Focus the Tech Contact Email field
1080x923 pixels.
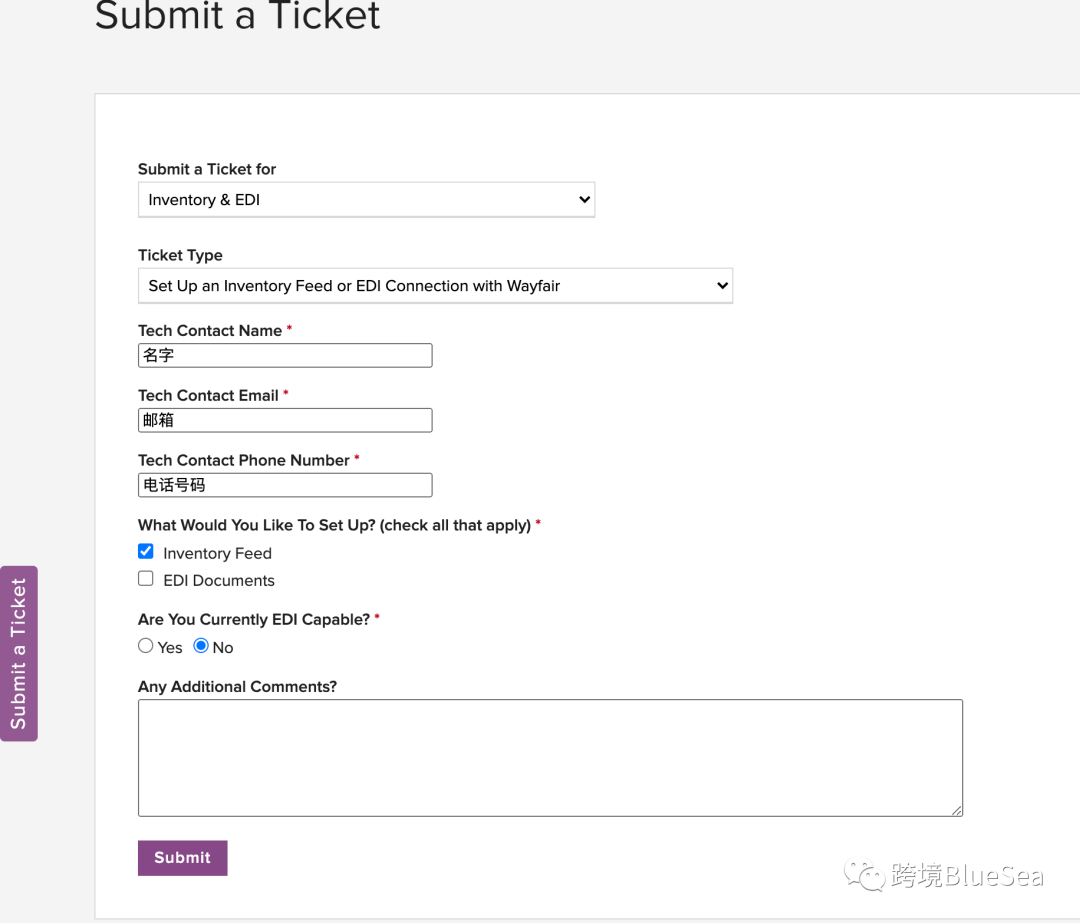[x=285, y=420]
